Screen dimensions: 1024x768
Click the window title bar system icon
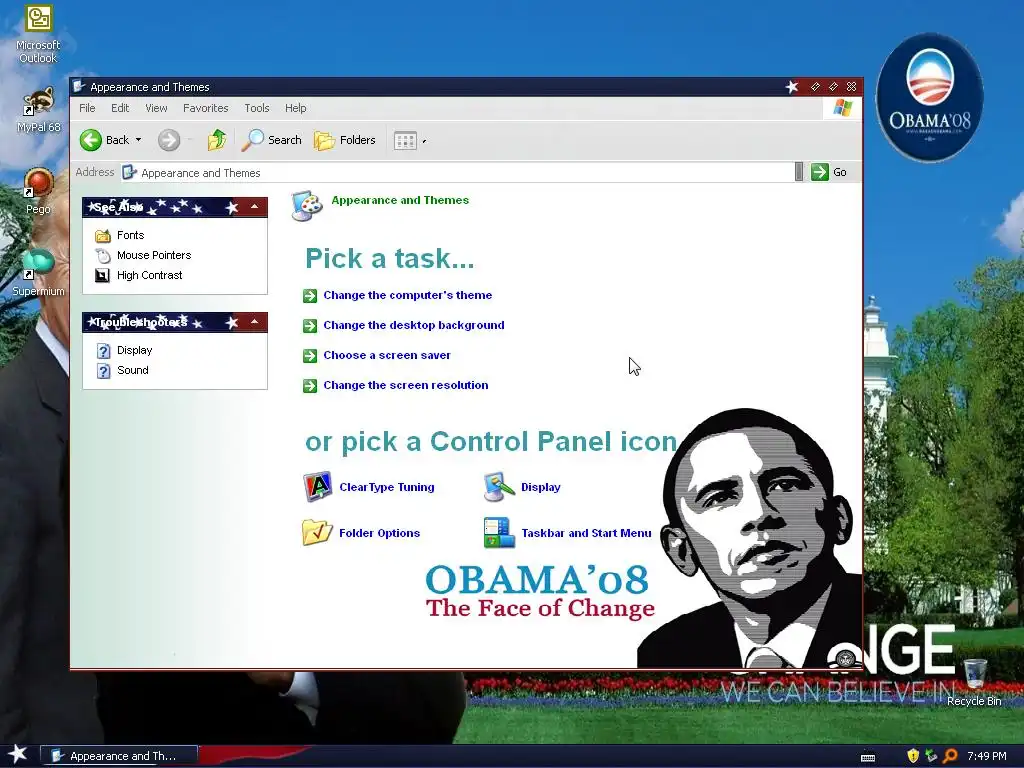[x=80, y=86]
